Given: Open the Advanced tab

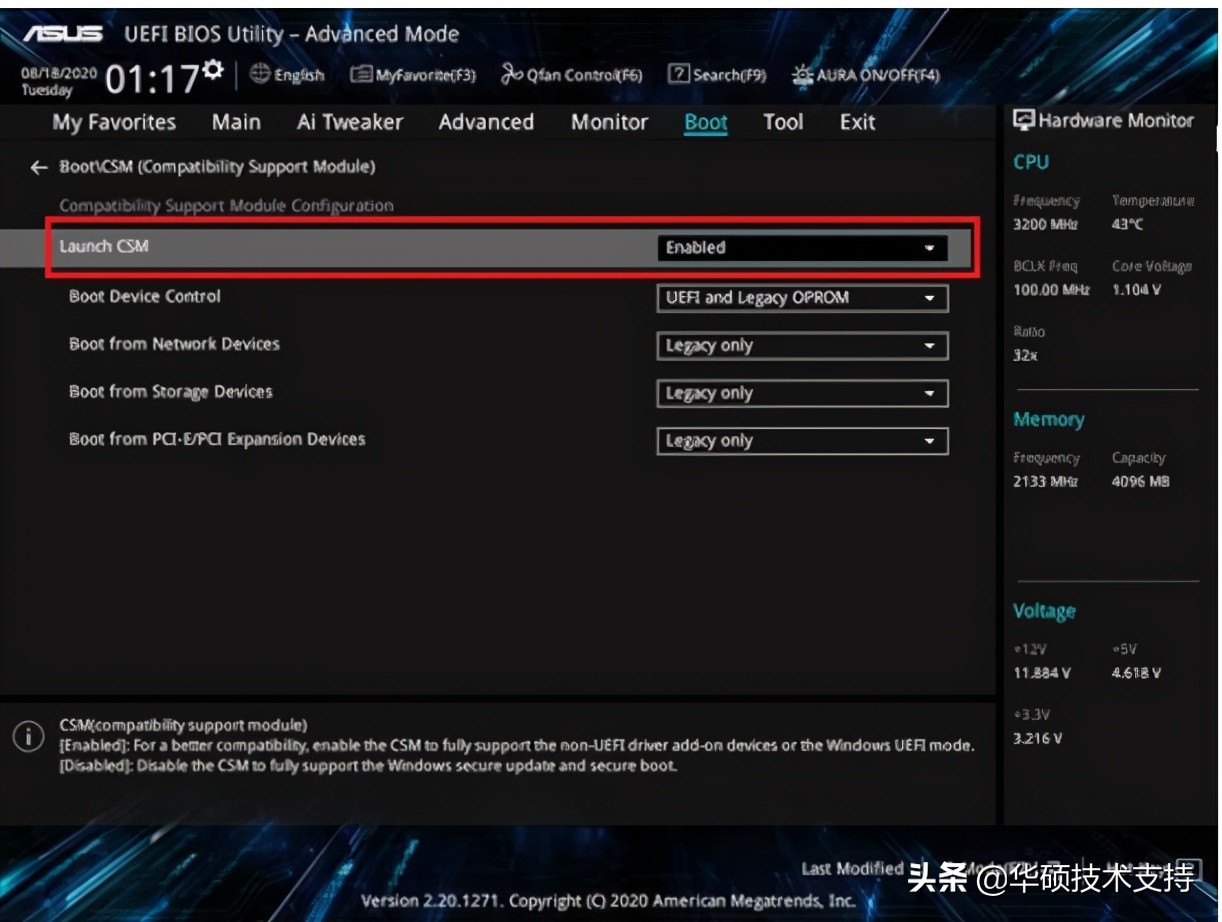Looking at the screenshot, I should click(486, 123).
